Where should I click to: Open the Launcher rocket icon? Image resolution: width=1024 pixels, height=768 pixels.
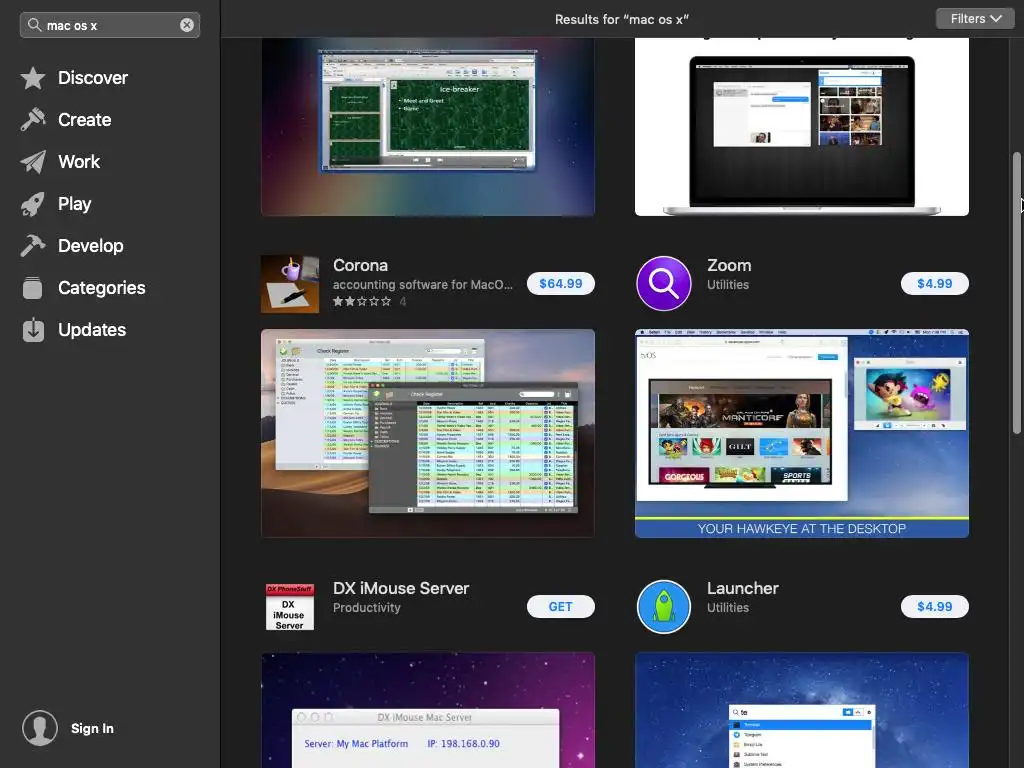pos(664,607)
